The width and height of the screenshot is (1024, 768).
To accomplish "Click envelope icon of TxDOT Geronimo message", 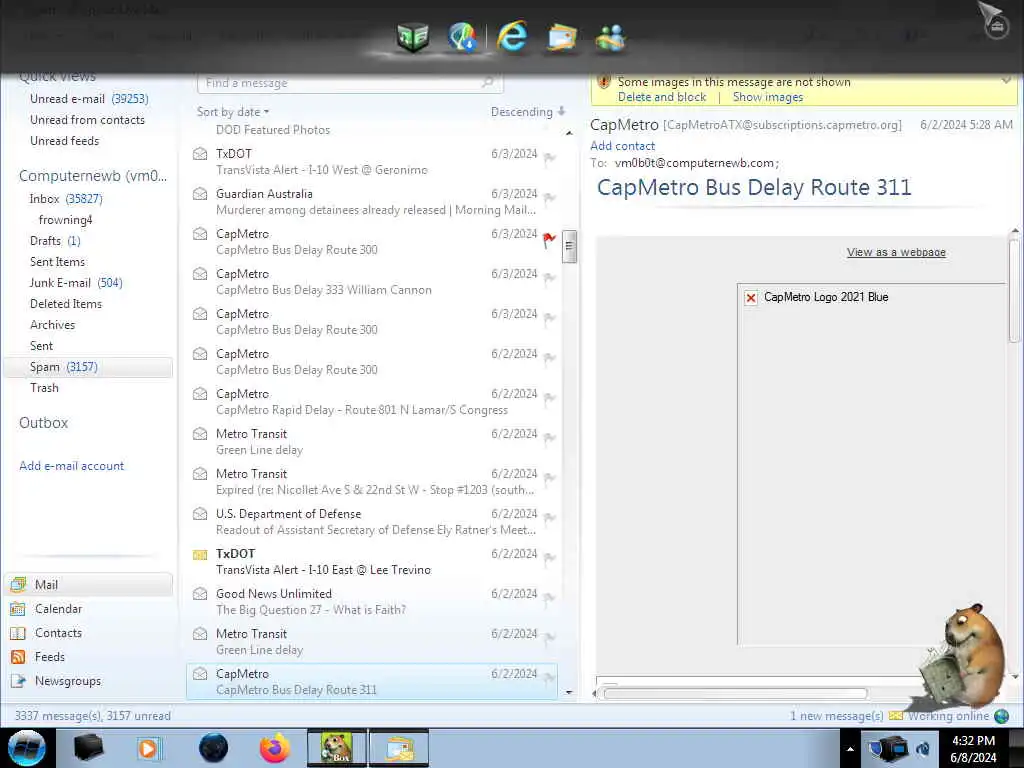I will point(200,154).
